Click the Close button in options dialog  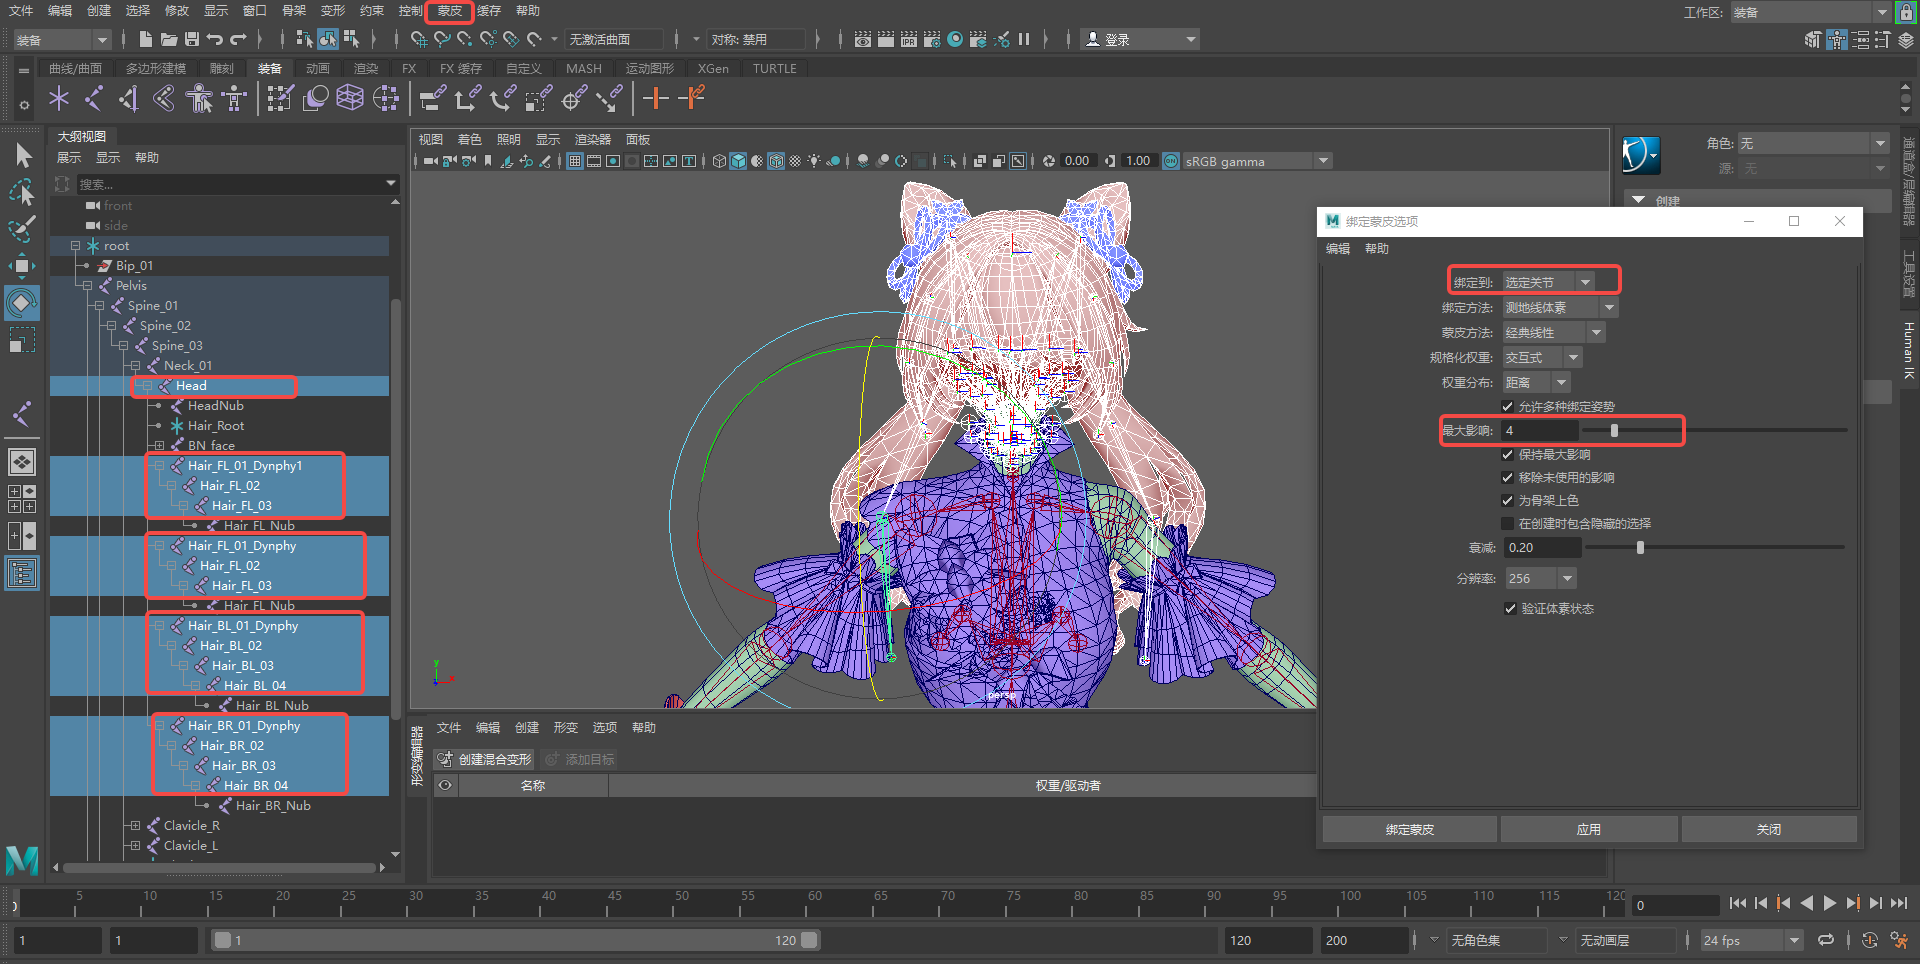click(1769, 829)
